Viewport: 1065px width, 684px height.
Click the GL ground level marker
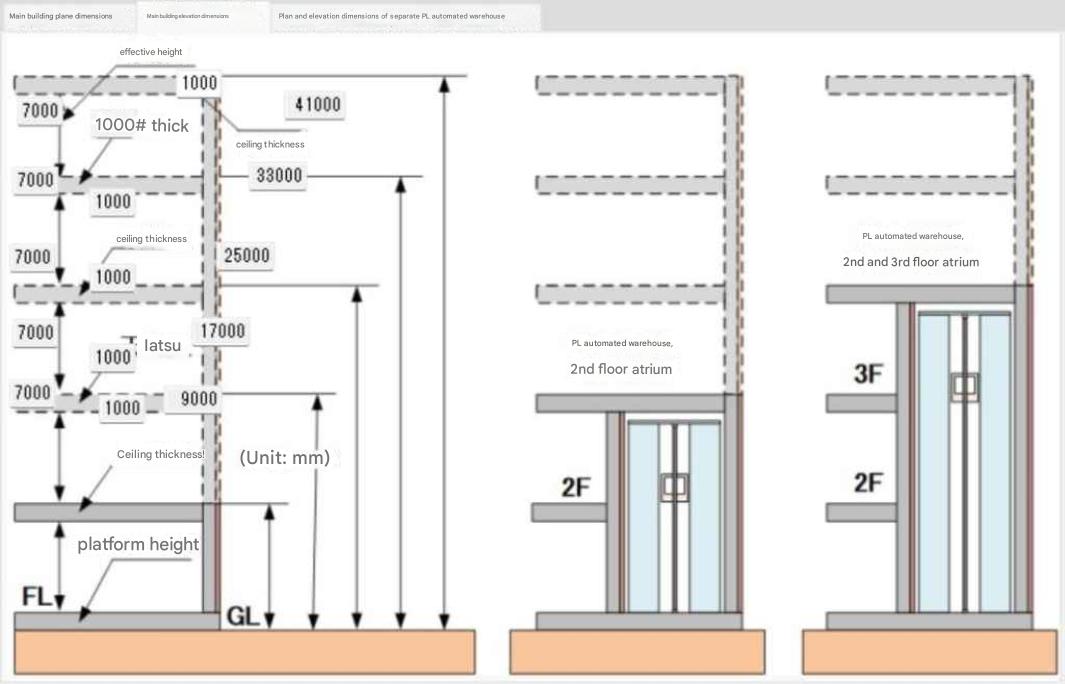pos(244,616)
